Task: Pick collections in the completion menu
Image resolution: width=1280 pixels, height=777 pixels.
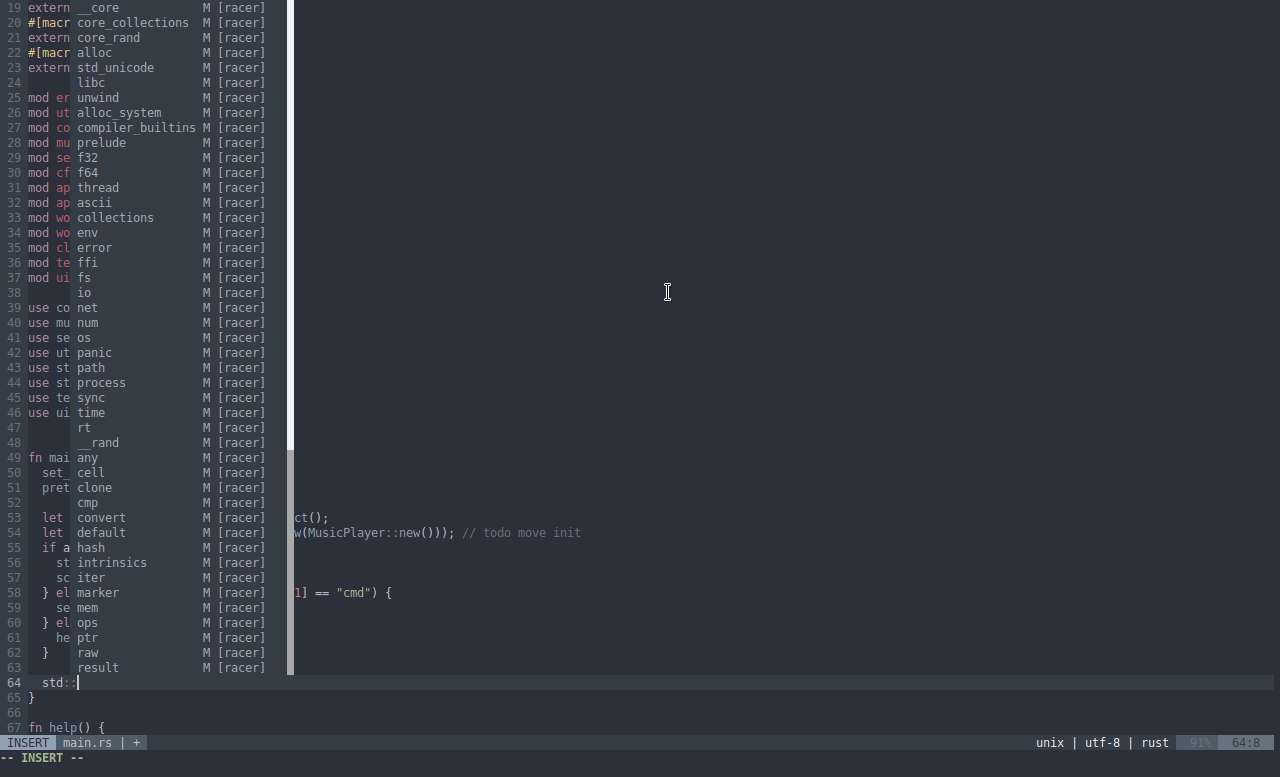Action: coord(178,218)
